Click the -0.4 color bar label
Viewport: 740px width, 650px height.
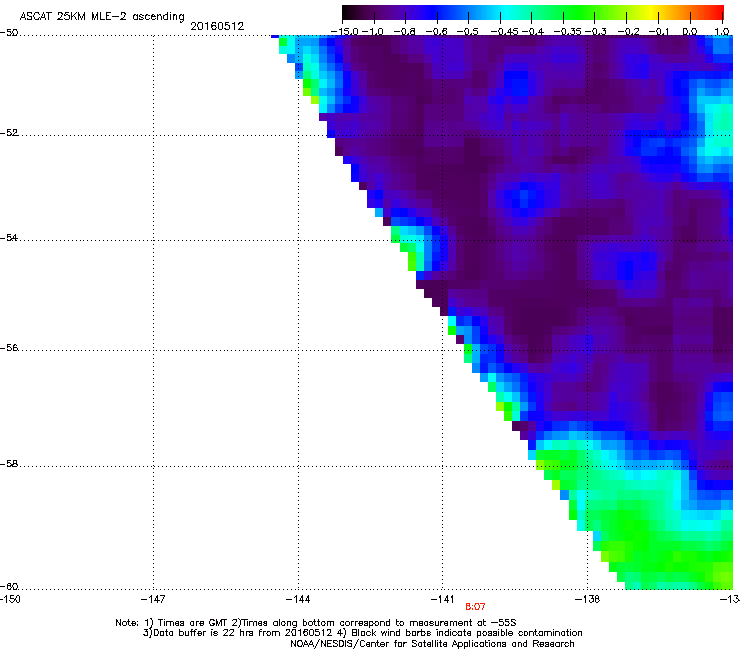click(x=532, y=32)
